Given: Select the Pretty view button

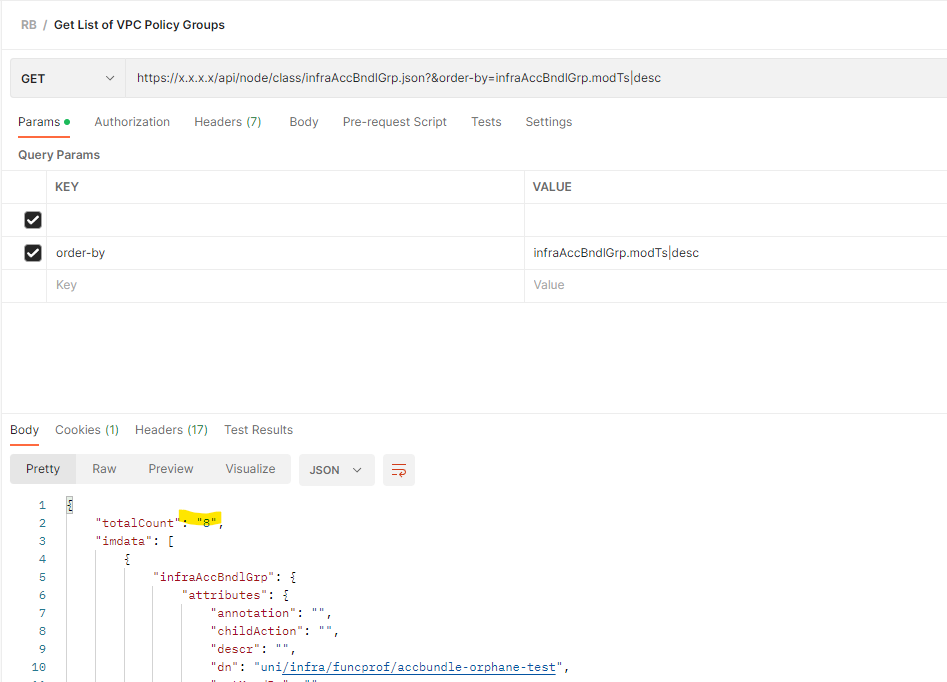Looking at the screenshot, I should [43, 469].
